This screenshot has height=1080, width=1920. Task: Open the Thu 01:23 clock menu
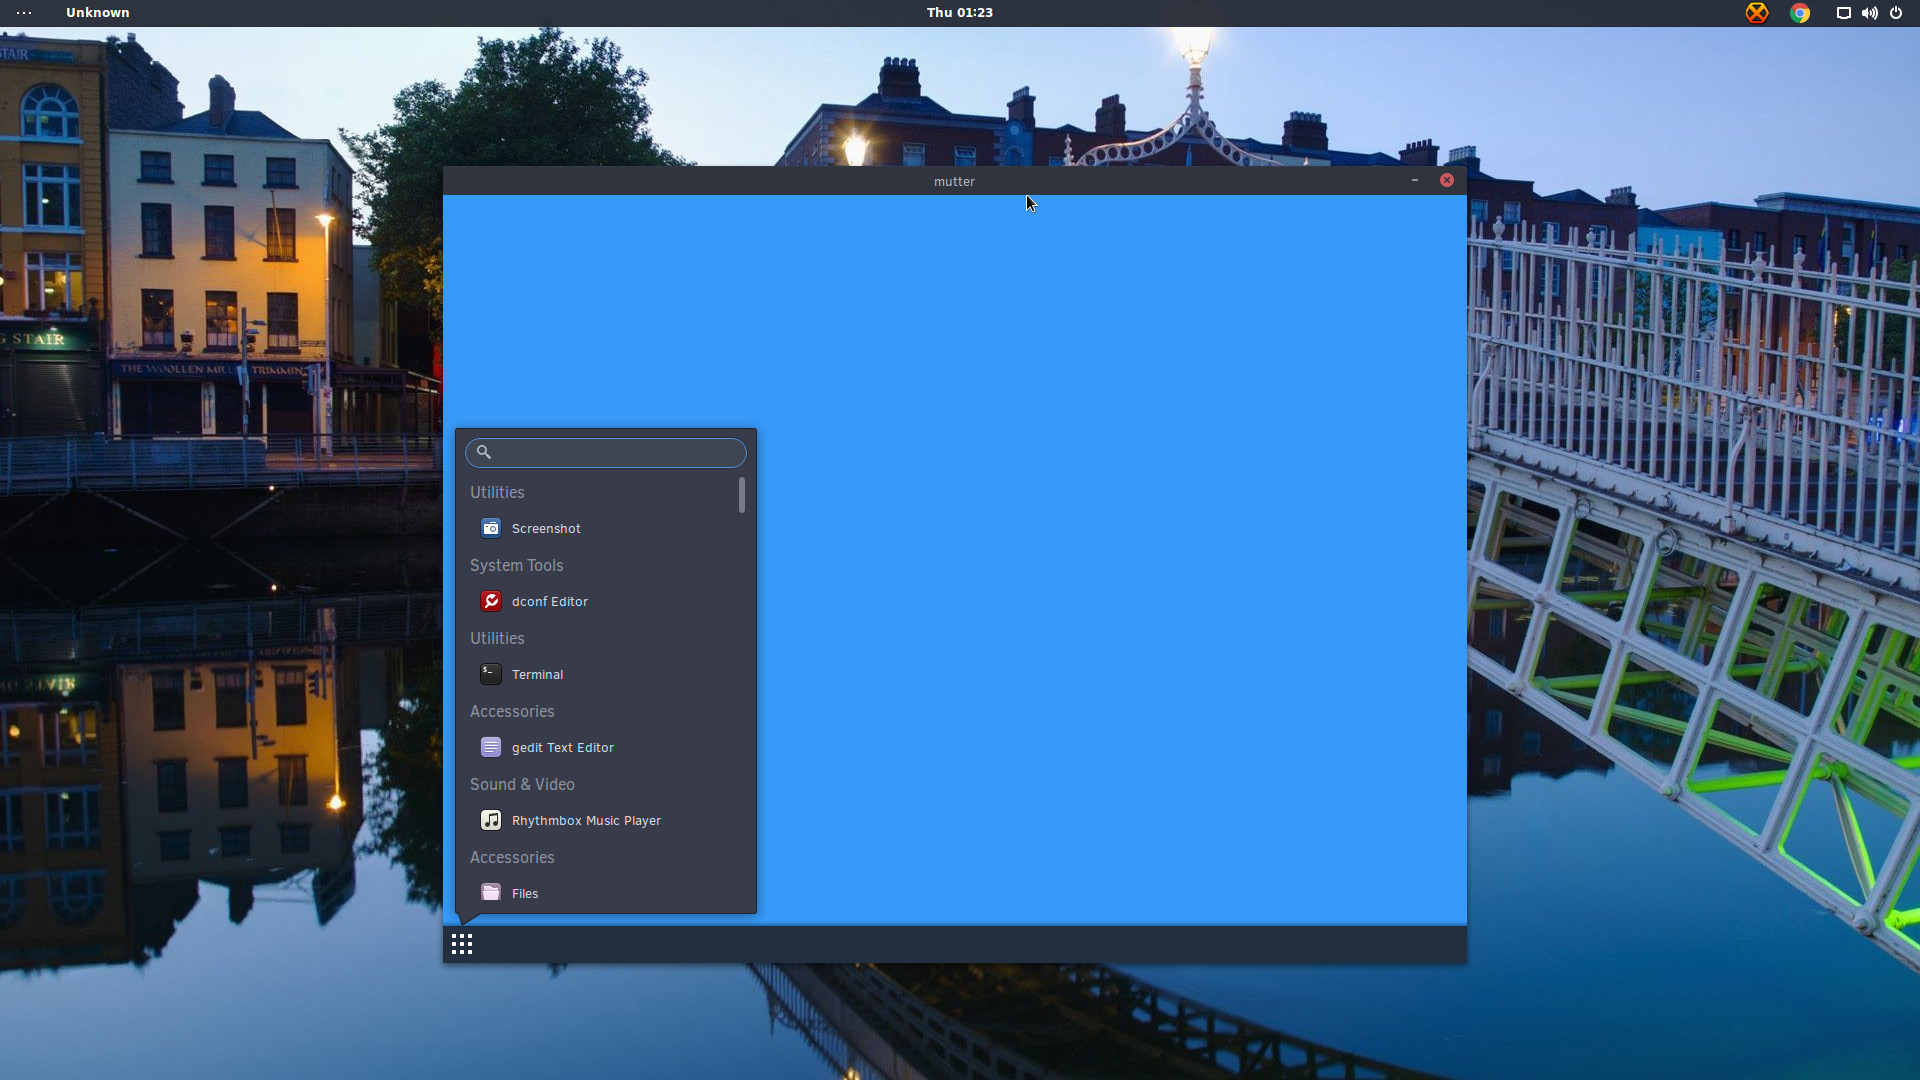[x=960, y=13]
